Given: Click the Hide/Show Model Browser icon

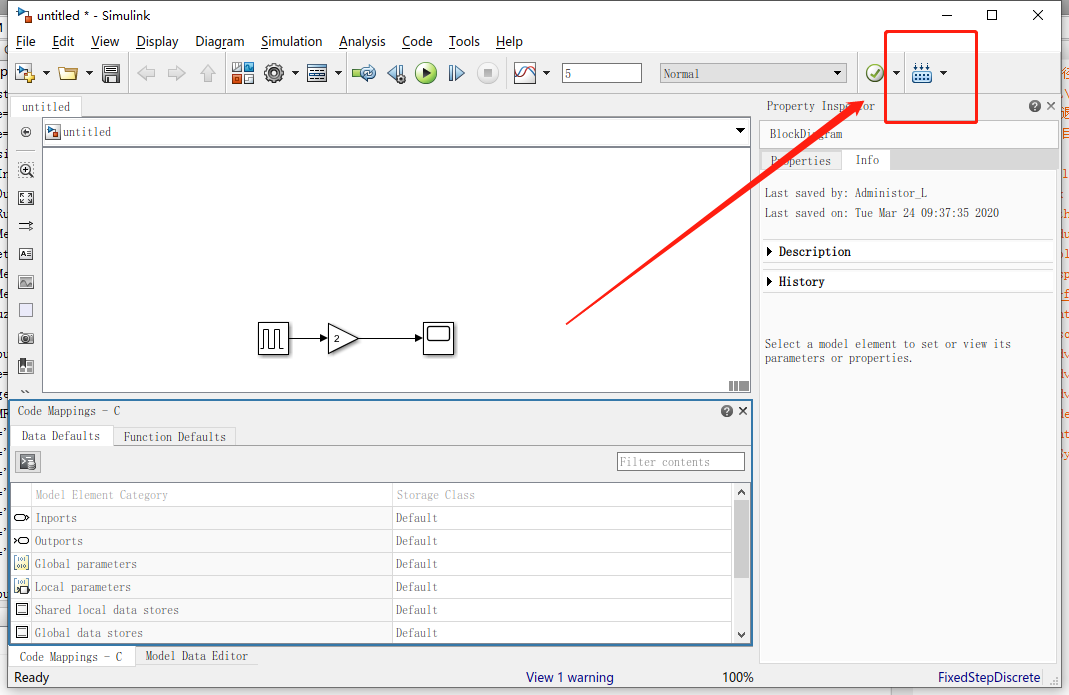Looking at the screenshot, I should [26, 132].
